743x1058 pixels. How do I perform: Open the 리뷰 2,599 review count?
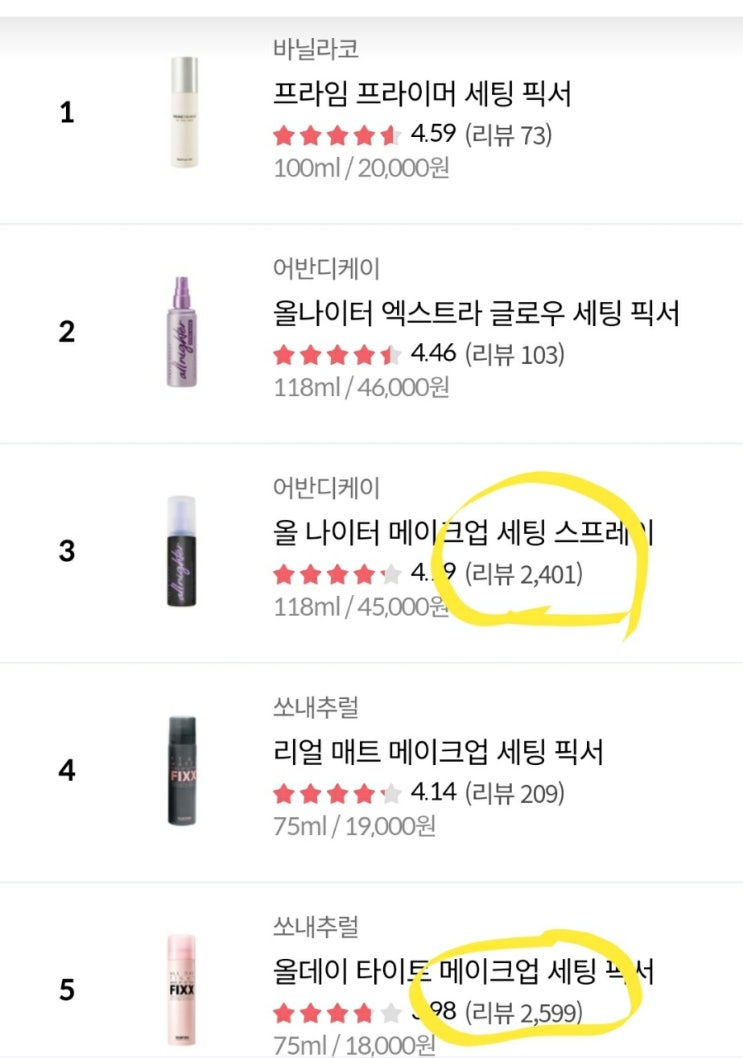pyautogui.click(x=525, y=1013)
